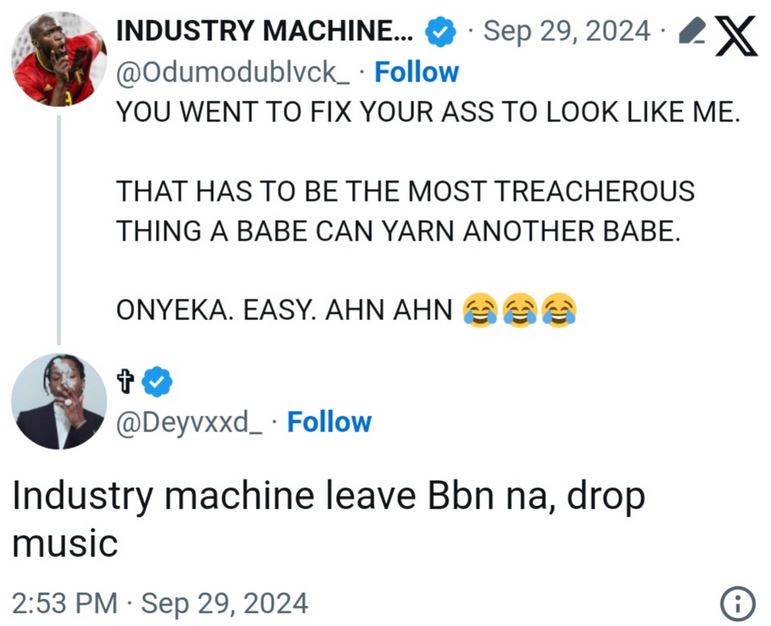Follow the @Deyvxxd_ account

(329, 422)
